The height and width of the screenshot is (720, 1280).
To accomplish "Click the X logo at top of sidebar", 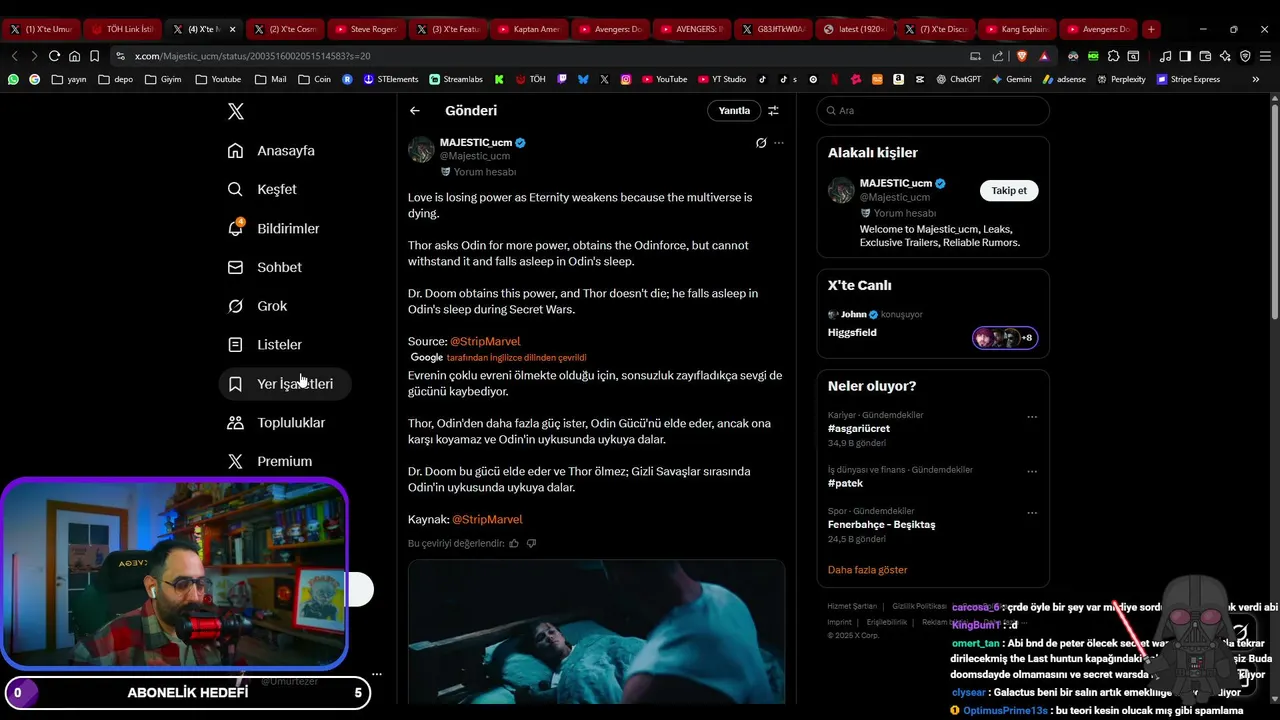I will point(236,111).
